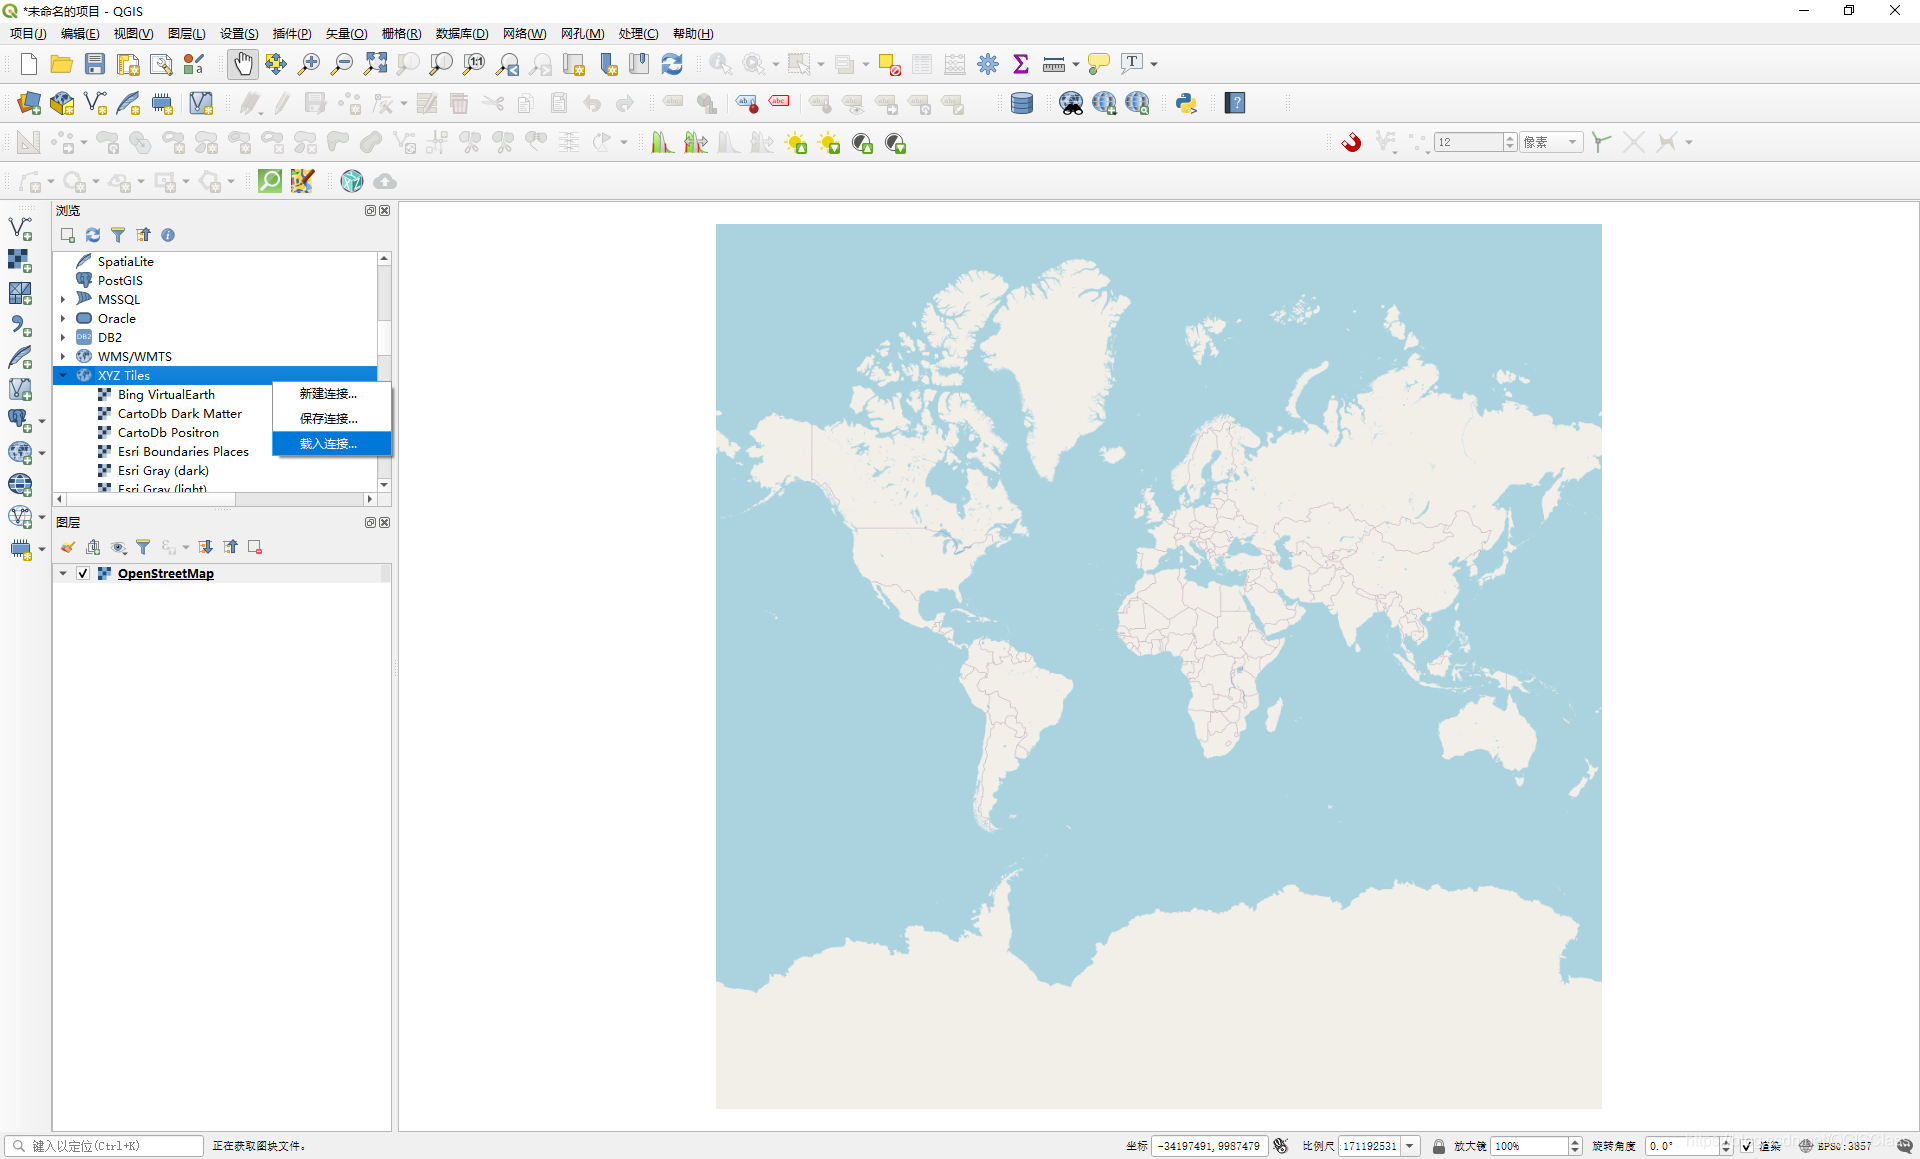Expand the Oracle browser node

tap(63, 318)
